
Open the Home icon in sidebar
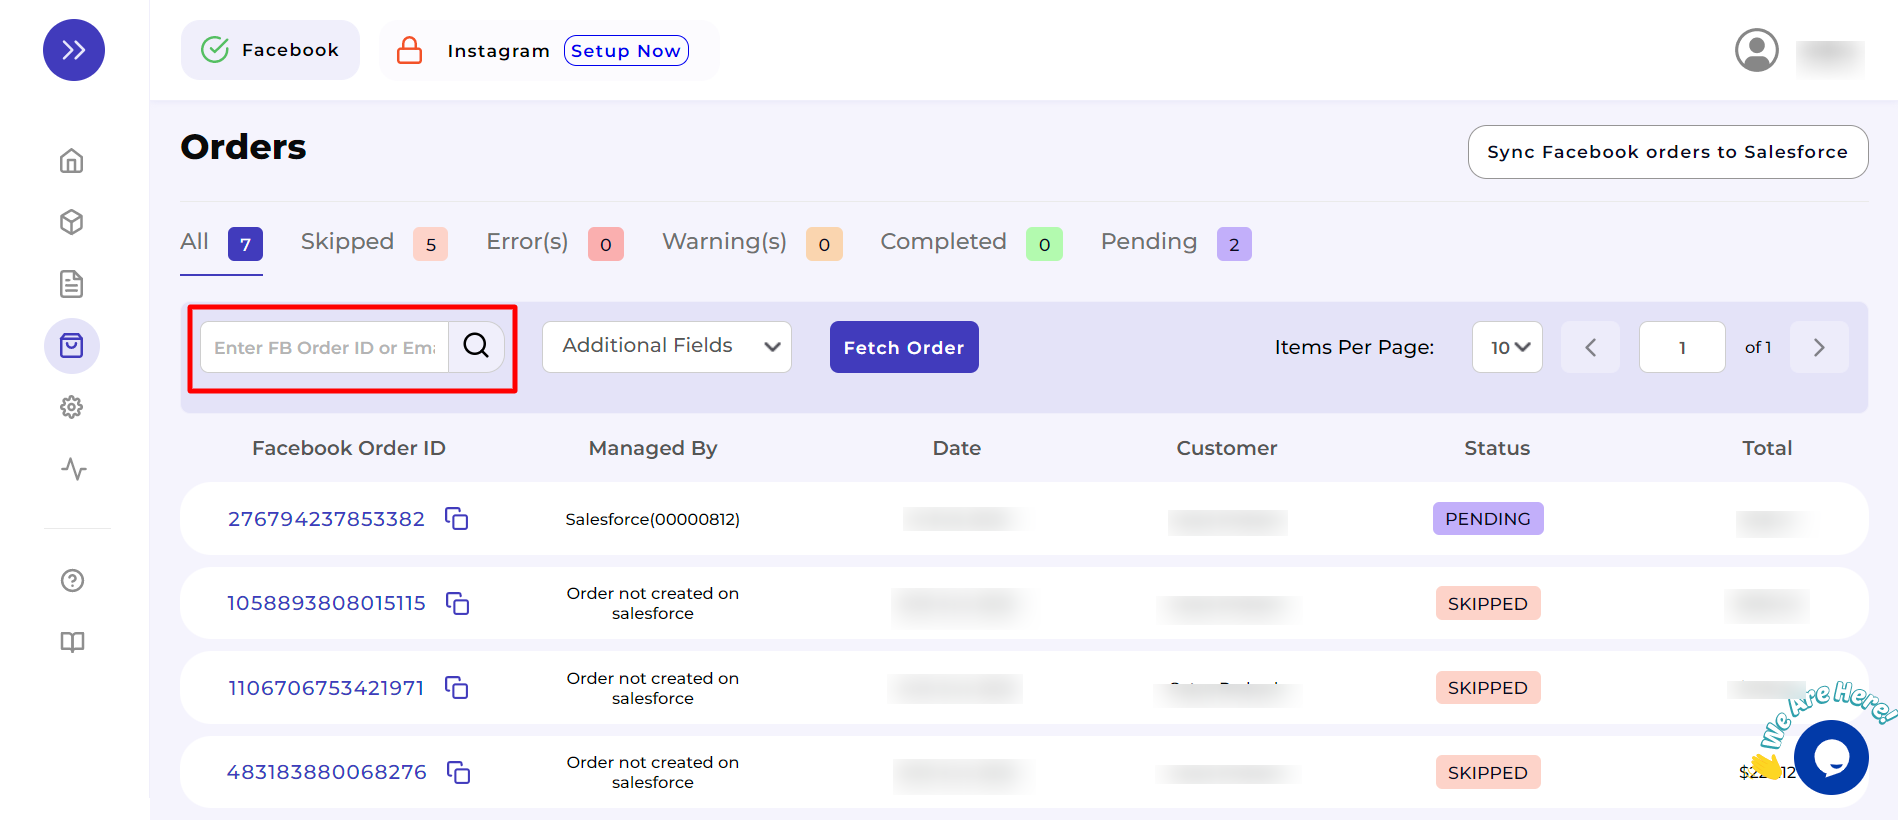click(x=72, y=161)
